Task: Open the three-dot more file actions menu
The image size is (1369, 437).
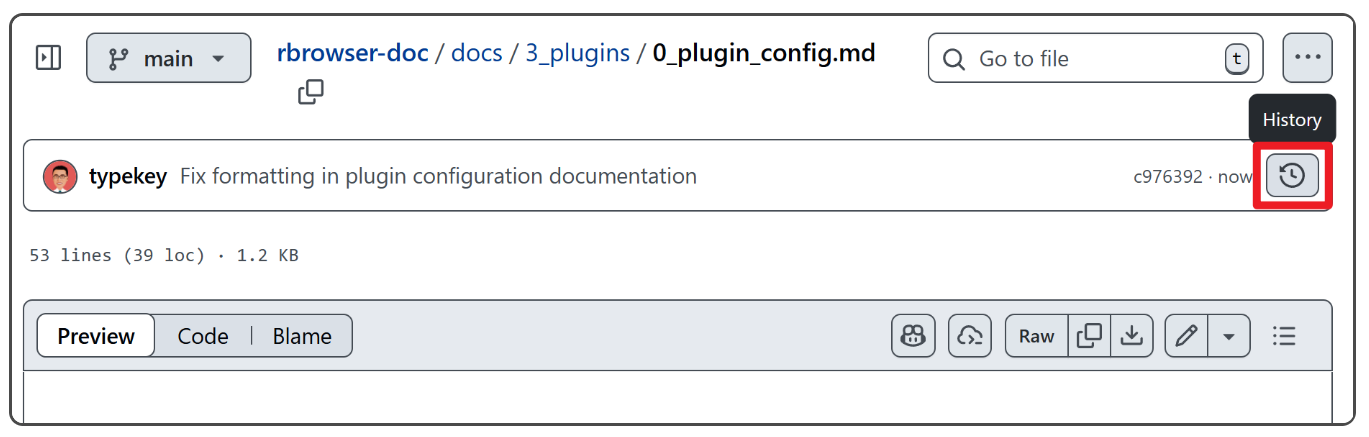Action: coord(1307,58)
